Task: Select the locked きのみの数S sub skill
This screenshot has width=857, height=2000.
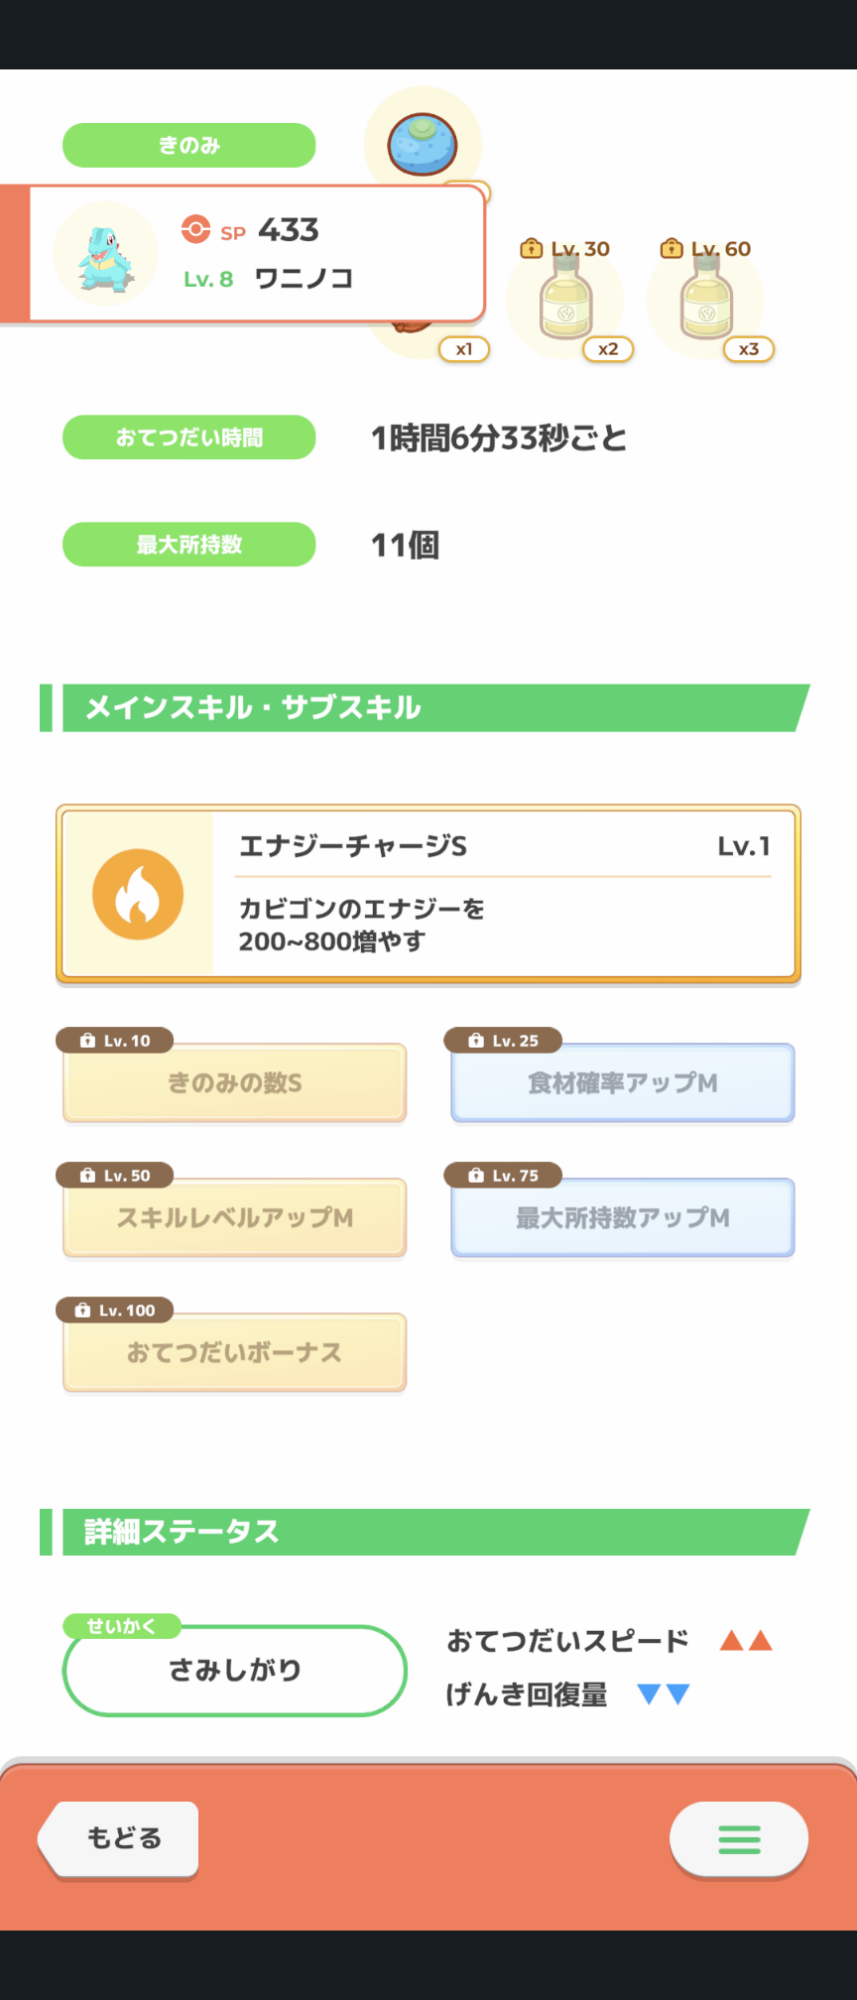Action: [x=235, y=1083]
